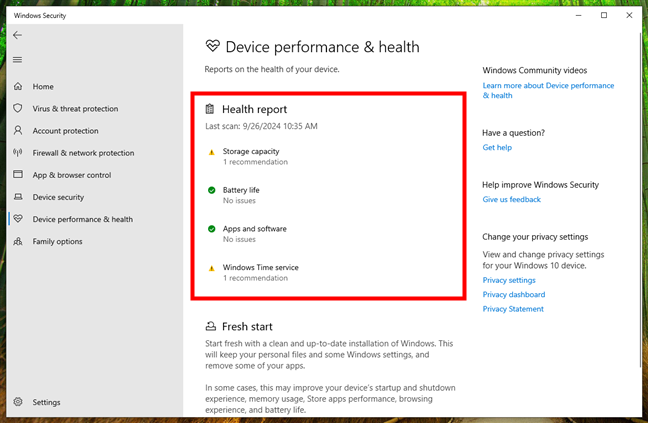Click the Apps and software green check icon
The height and width of the screenshot is (423, 648).
pyautogui.click(x=212, y=229)
